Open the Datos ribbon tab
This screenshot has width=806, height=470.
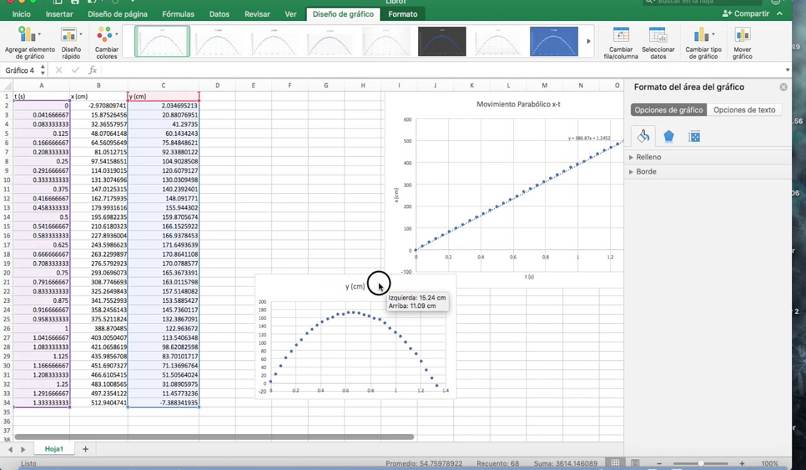pyautogui.click(x=219, y=14)
